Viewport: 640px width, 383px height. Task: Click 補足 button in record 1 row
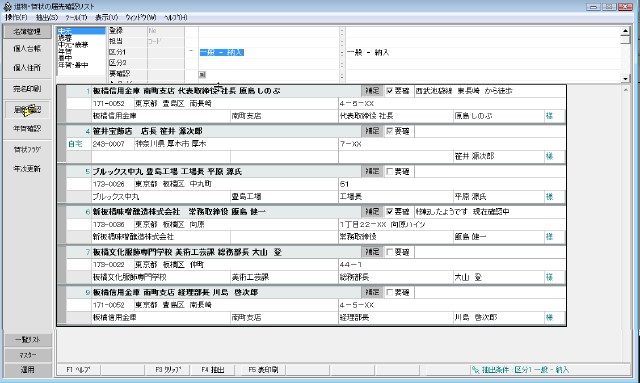(x=372, y=91)
